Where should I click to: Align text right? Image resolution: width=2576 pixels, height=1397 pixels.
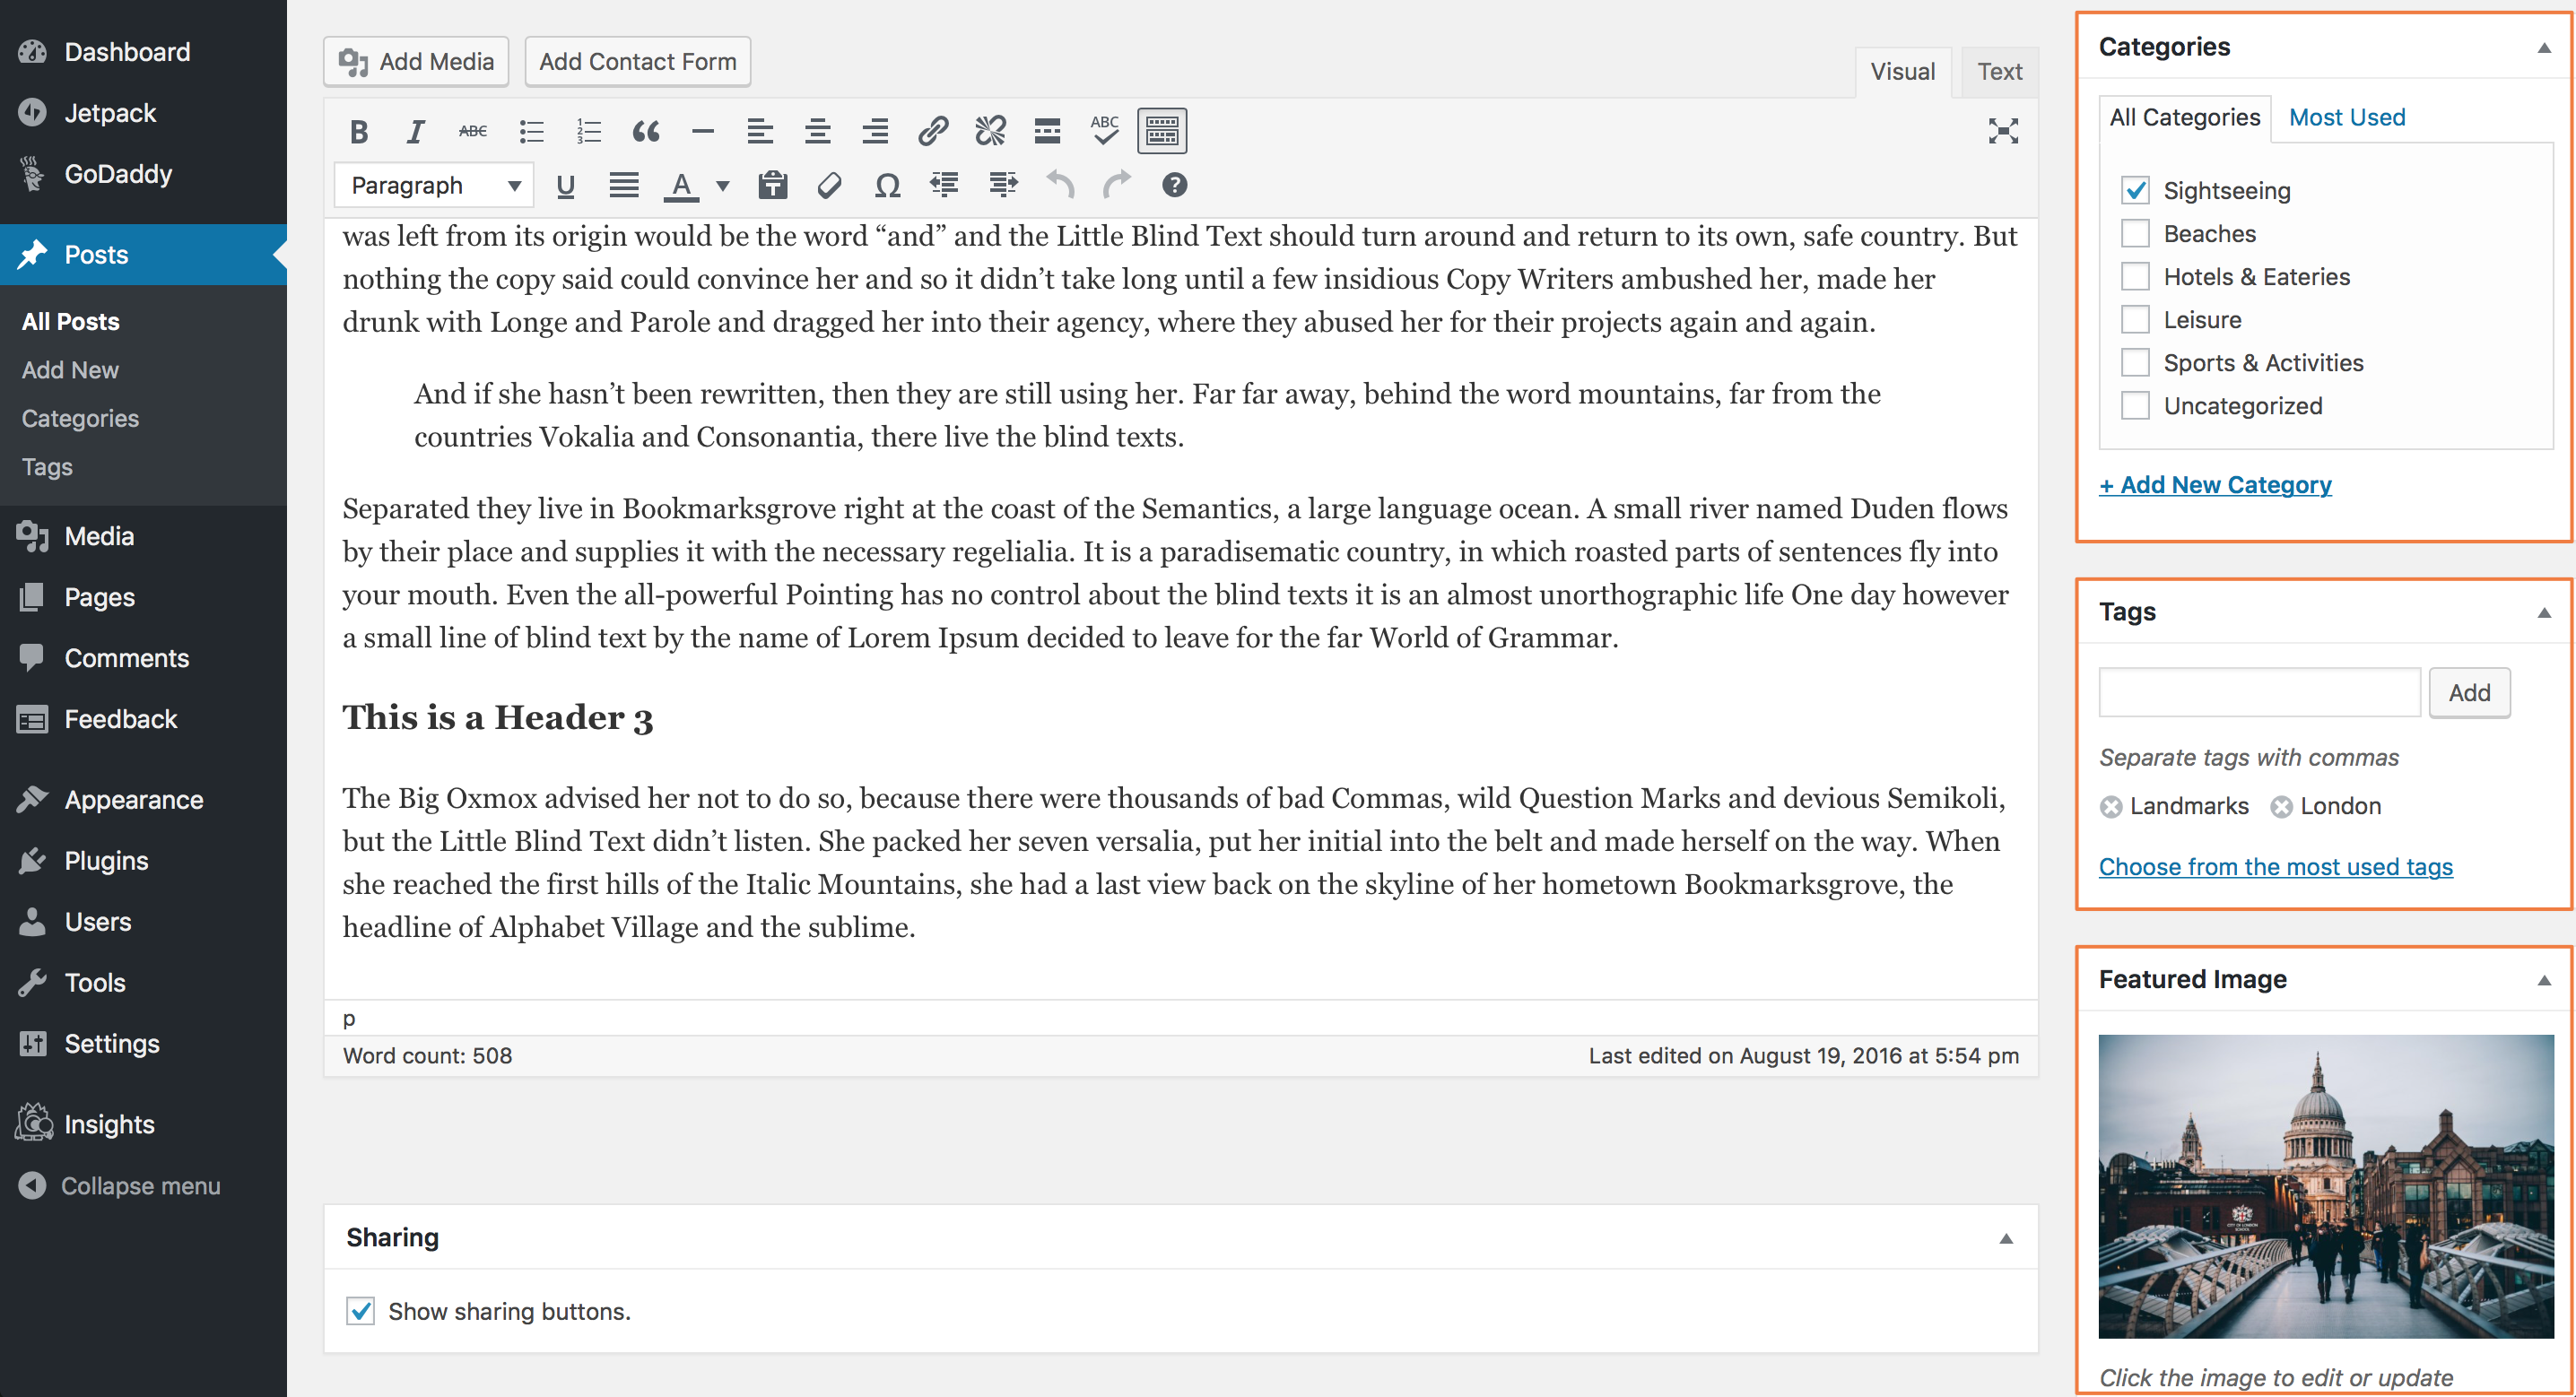[x=875, y=131]
